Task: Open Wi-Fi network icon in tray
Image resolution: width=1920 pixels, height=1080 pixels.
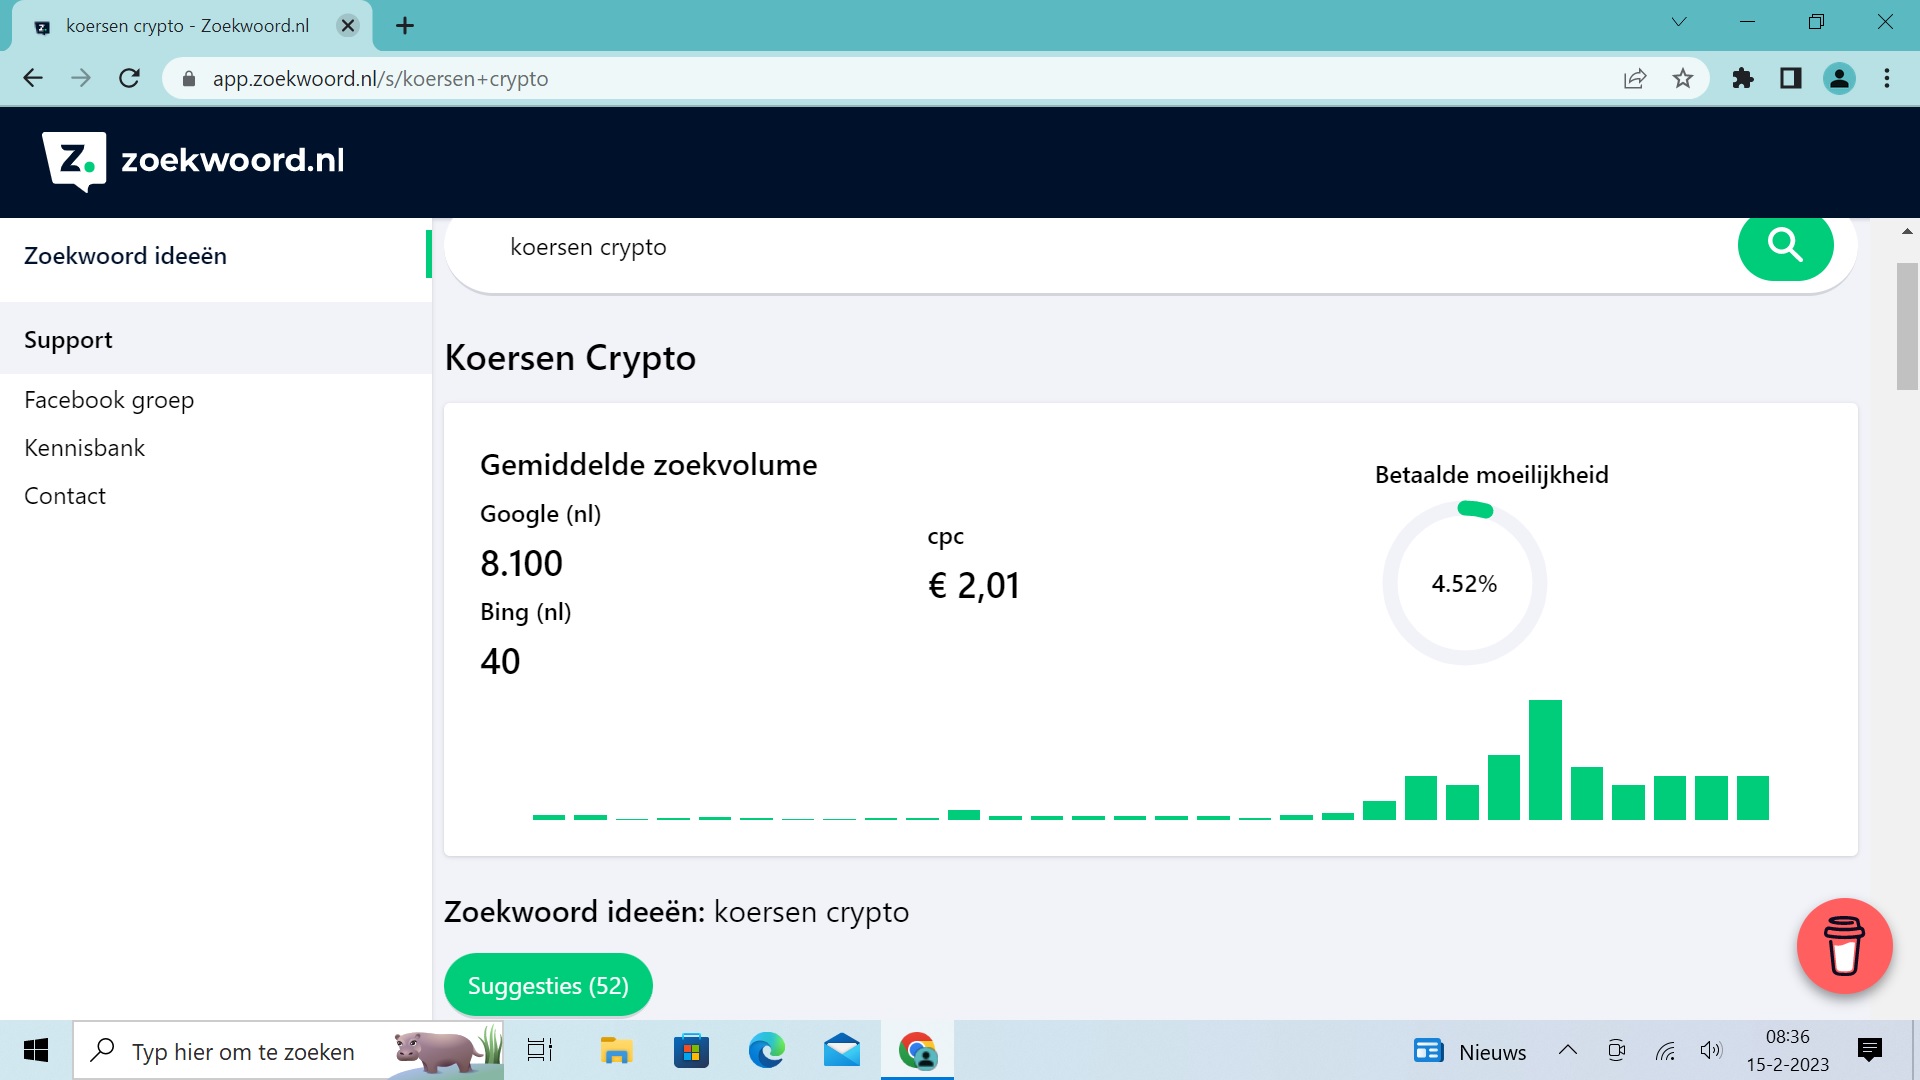Action: pyautogui.click(x=1664, y=1051)
